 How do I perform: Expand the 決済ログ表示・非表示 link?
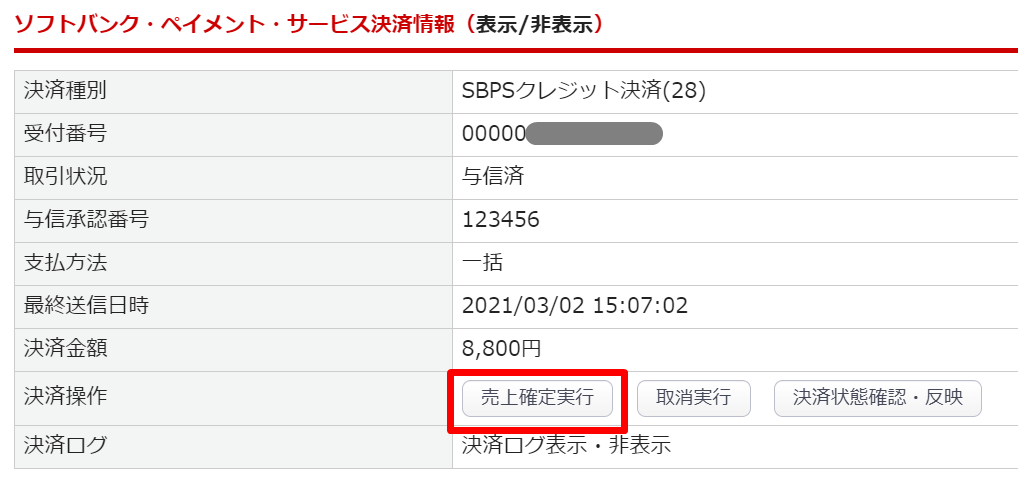566,446
